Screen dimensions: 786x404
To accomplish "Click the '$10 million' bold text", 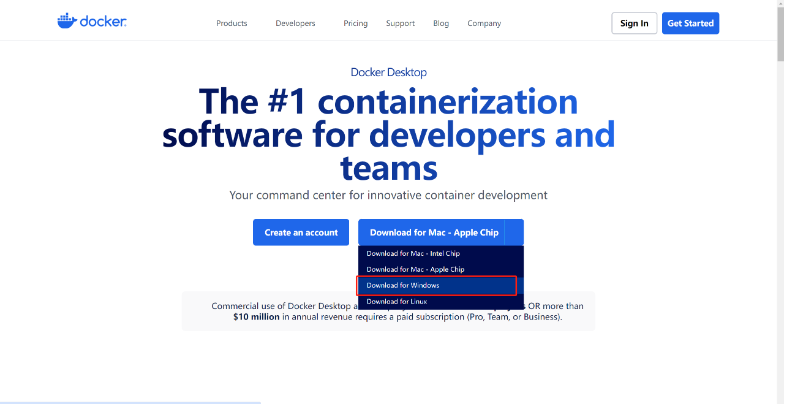I will tap(256, 317).
